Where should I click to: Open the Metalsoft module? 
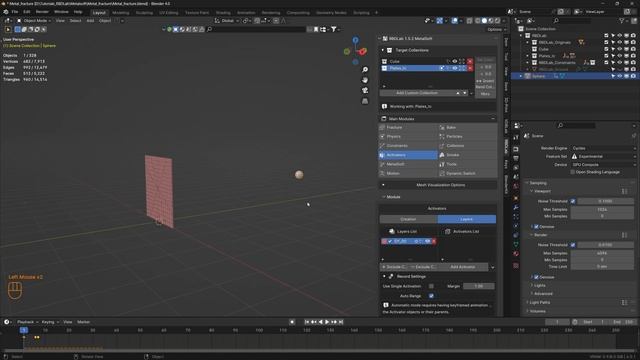pyautogui.click(x=408, y=164)
